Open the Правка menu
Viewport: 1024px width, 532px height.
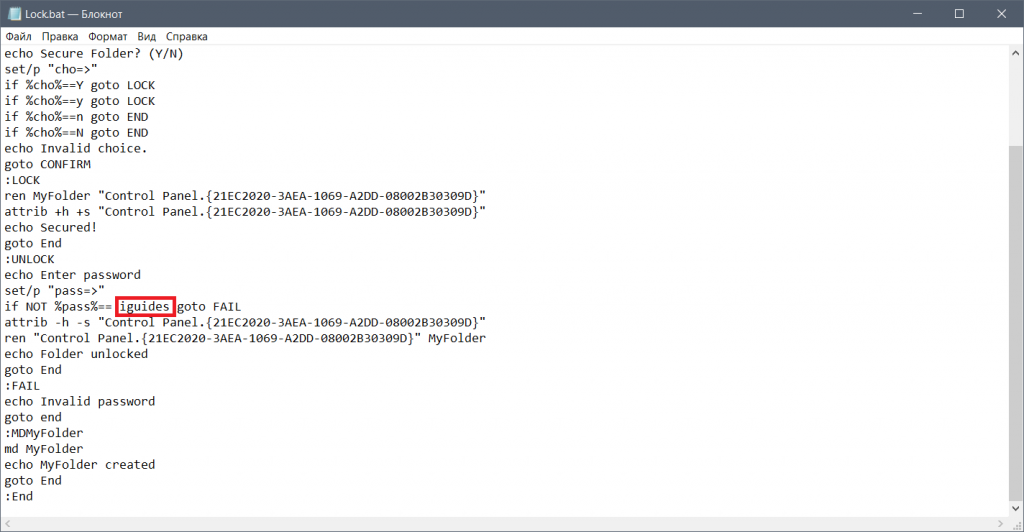pos(59,37)
